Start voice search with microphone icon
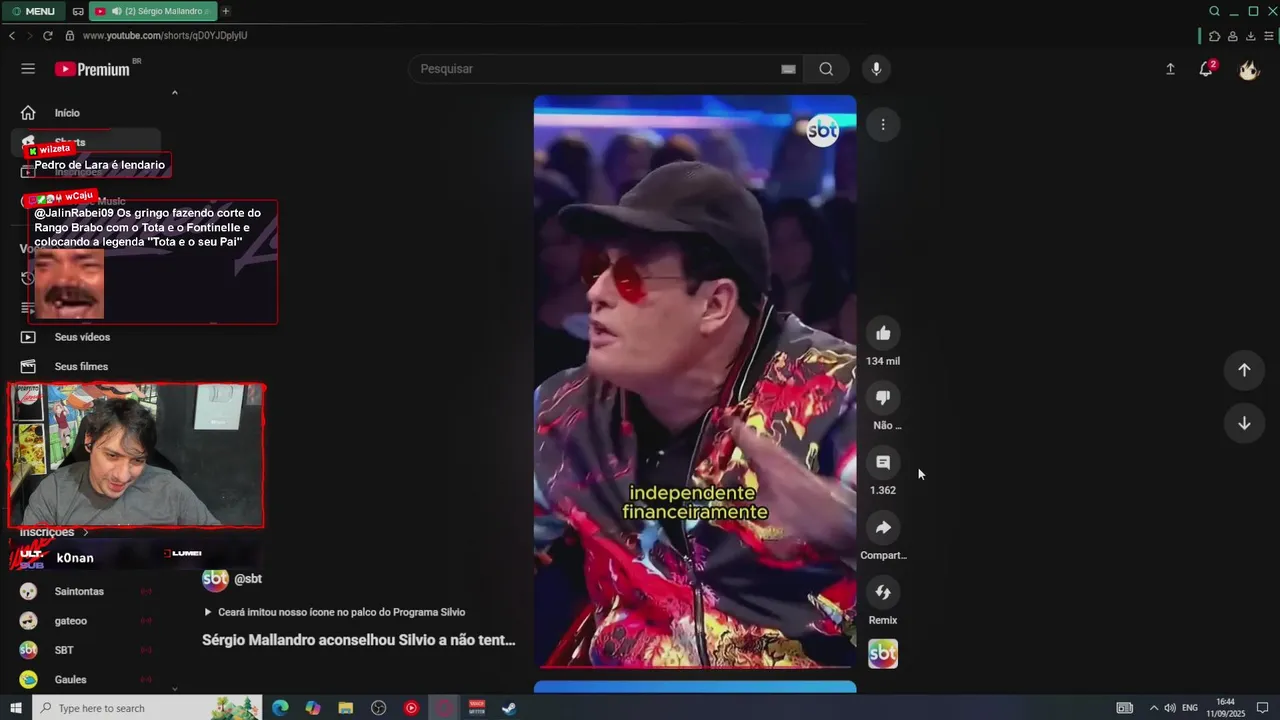The width and height of the screenshot is (1280, 720). click(x=876, y=69)
